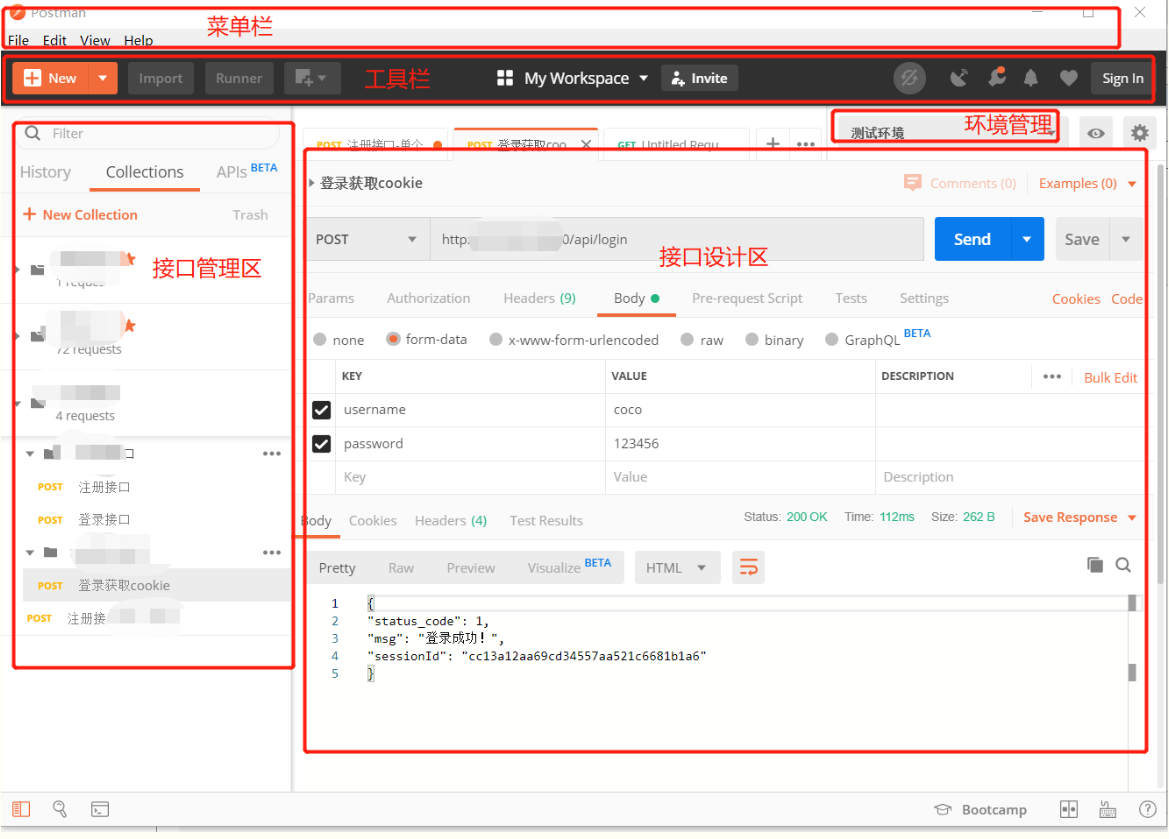This screenshot has width=1169, height=839.
Task: Click the heart icon in header
Action: 1068,78
